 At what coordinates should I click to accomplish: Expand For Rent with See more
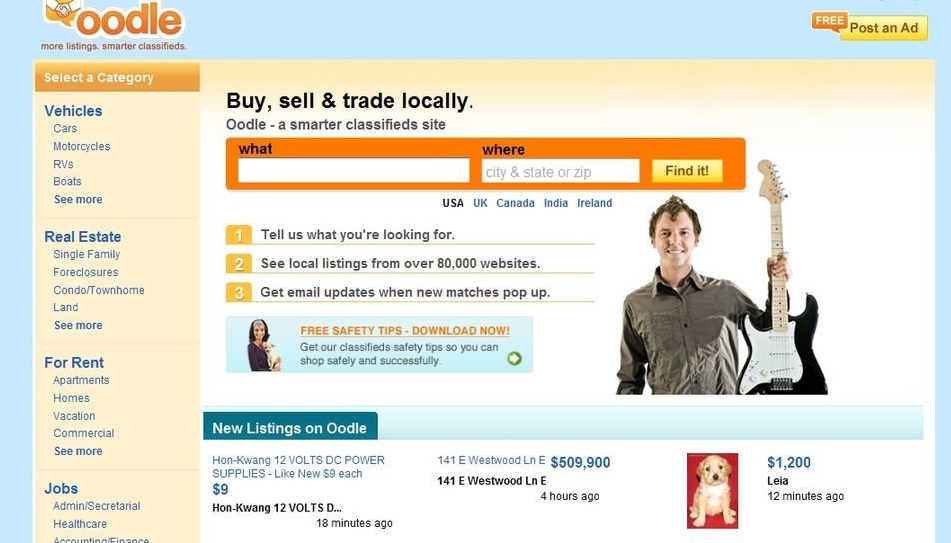[x=78, y=451]
